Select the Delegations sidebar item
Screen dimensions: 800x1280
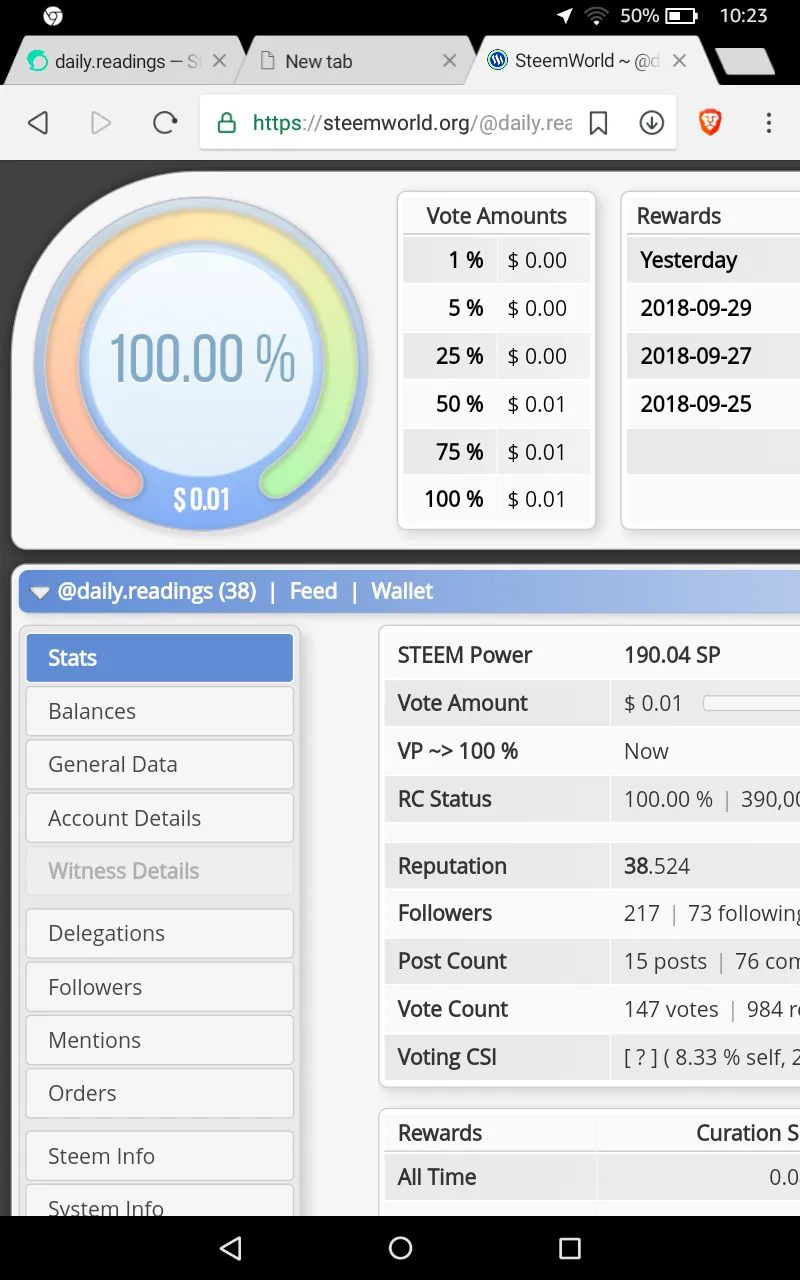click(160, 933)
